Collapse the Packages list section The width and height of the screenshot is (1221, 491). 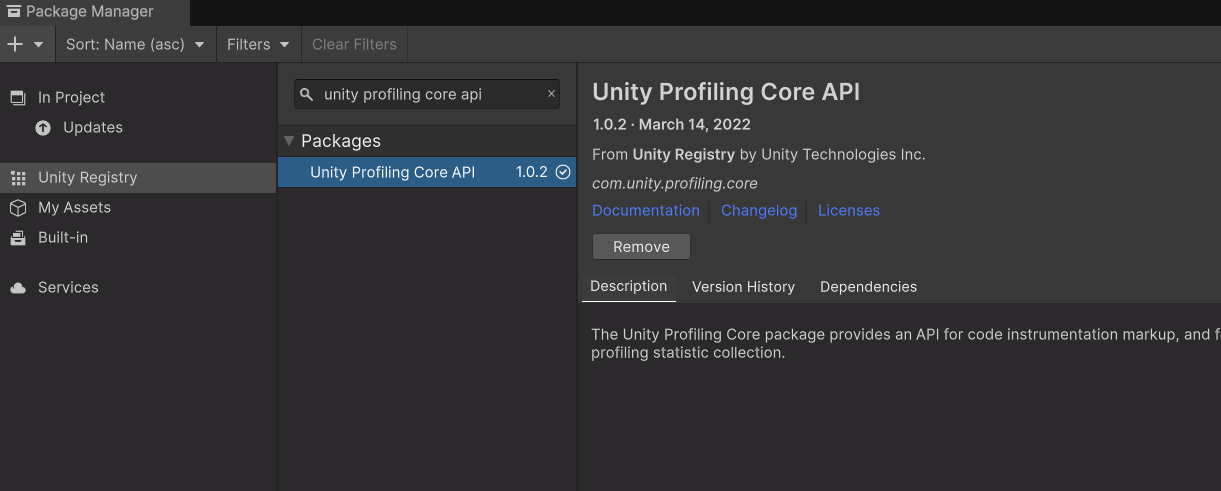[289, 141]
